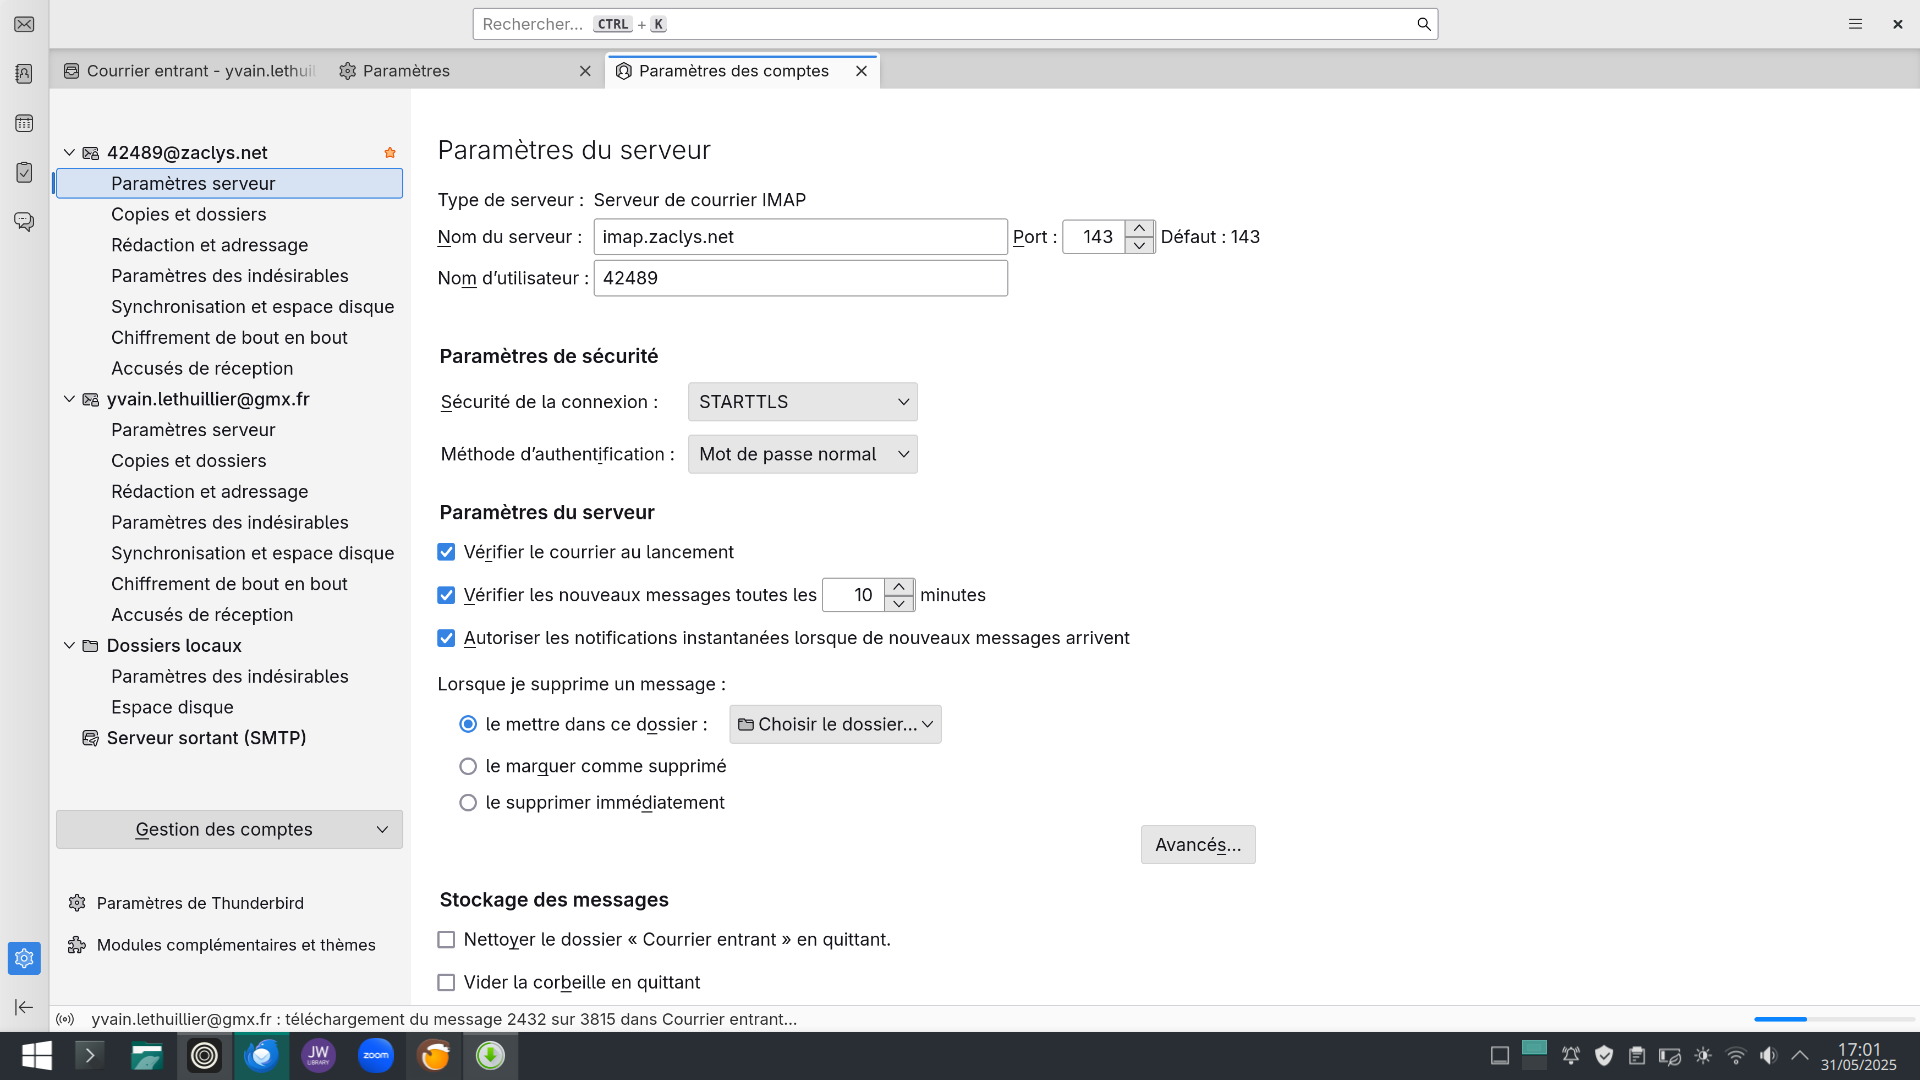Viewport: 1920px width, 1080px height.
Task: Open Méthode d'authentification dropdown
Action: click(802, 454)
